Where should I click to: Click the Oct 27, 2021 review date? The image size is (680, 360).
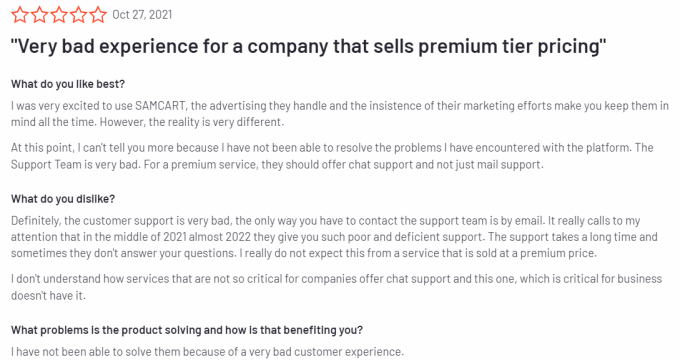[142, 15]
